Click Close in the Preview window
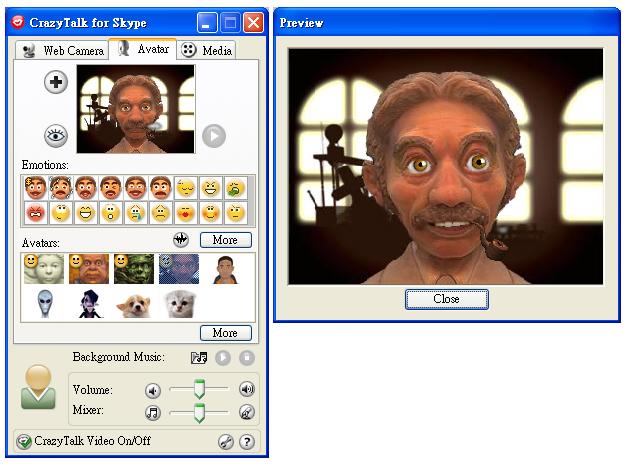The image size is (629, 464). tap(446, 299)
